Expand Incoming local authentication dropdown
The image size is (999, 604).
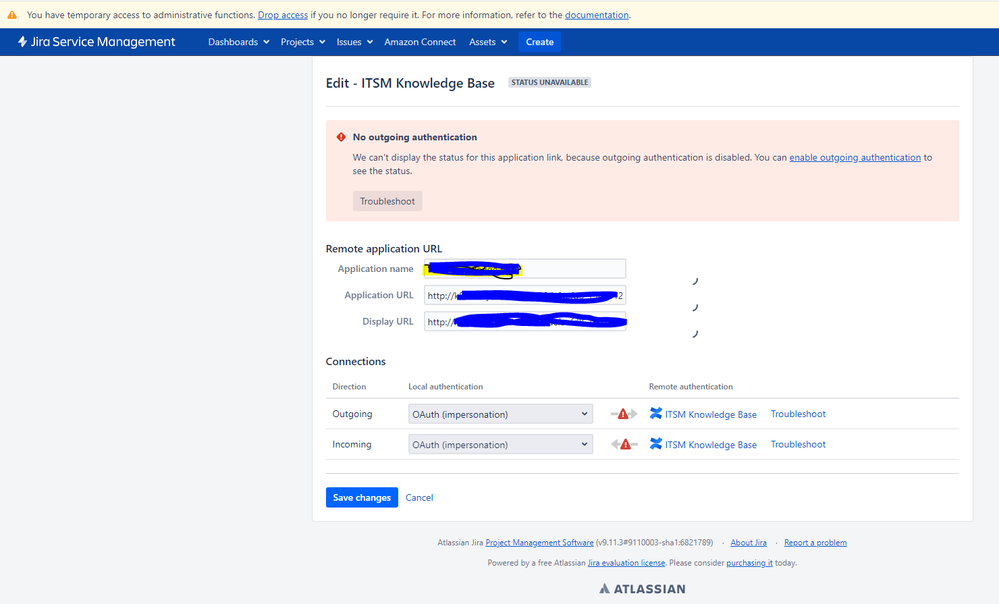(500, 445)
